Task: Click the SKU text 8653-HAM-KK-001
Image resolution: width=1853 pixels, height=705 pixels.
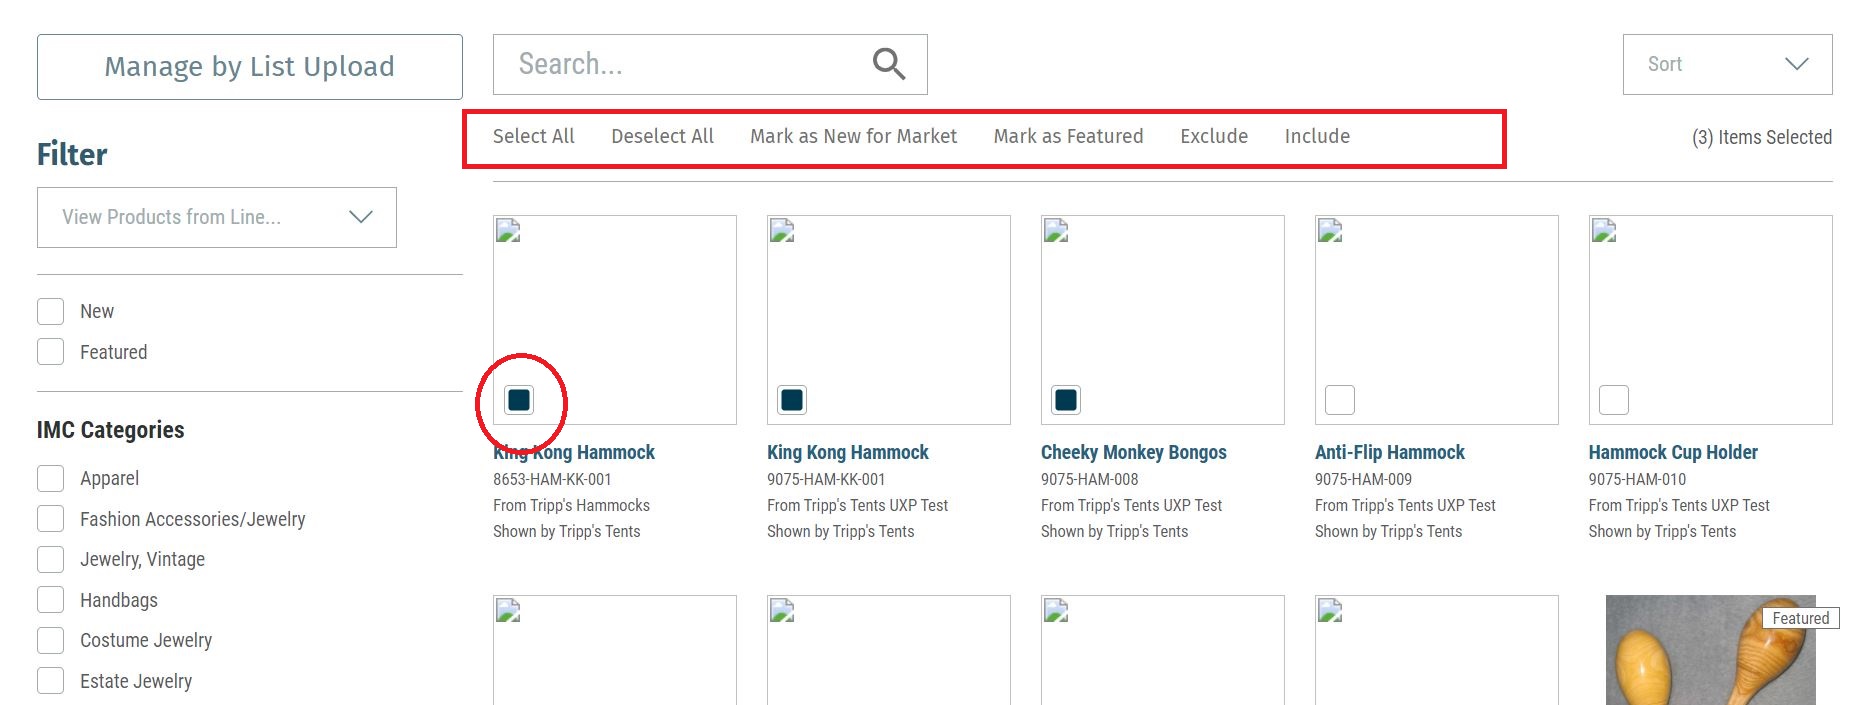Action: (552, 479)
